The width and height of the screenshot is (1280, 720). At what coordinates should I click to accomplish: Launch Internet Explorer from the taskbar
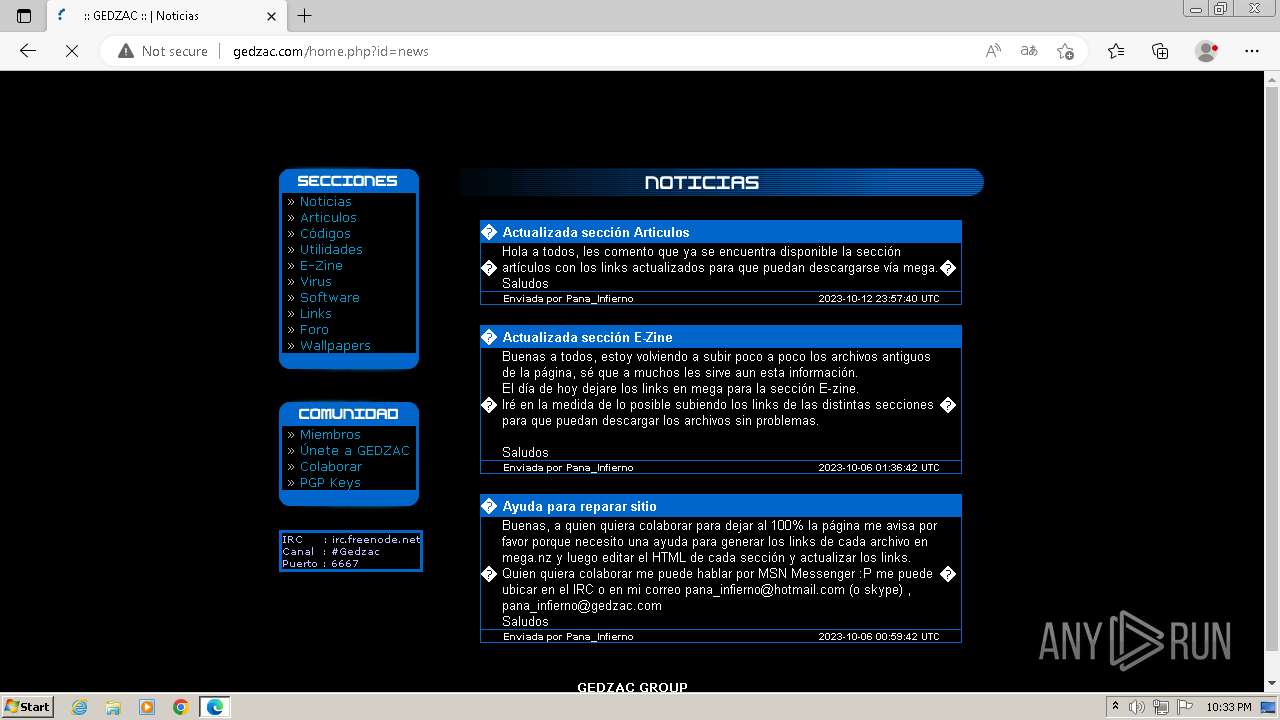point(80,707)
